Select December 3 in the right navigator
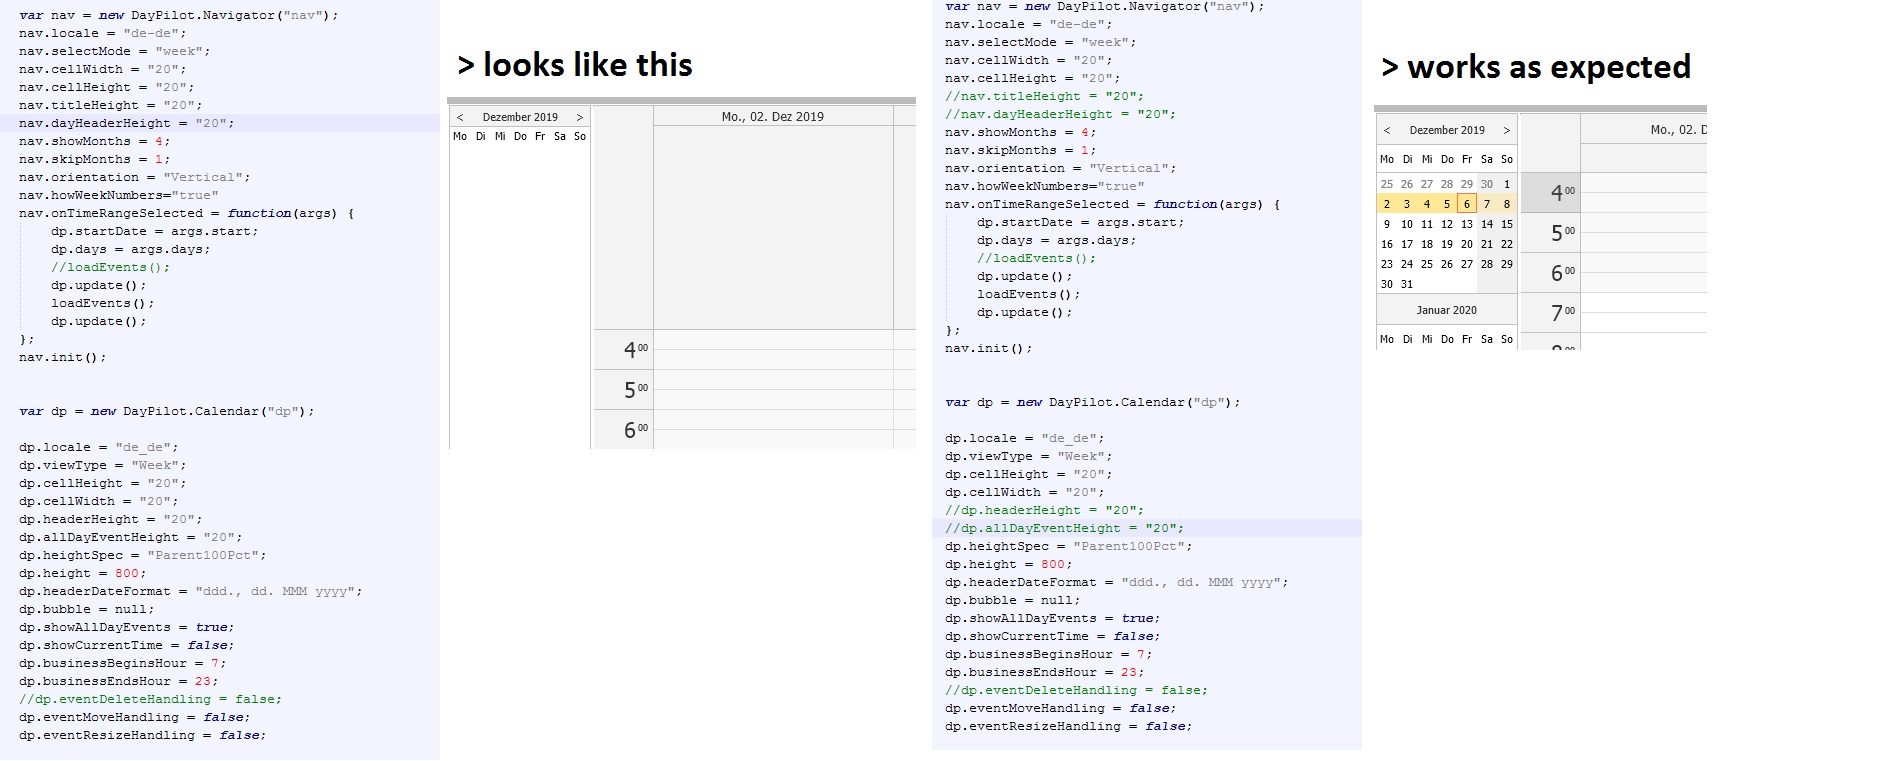 [1407, 204]
